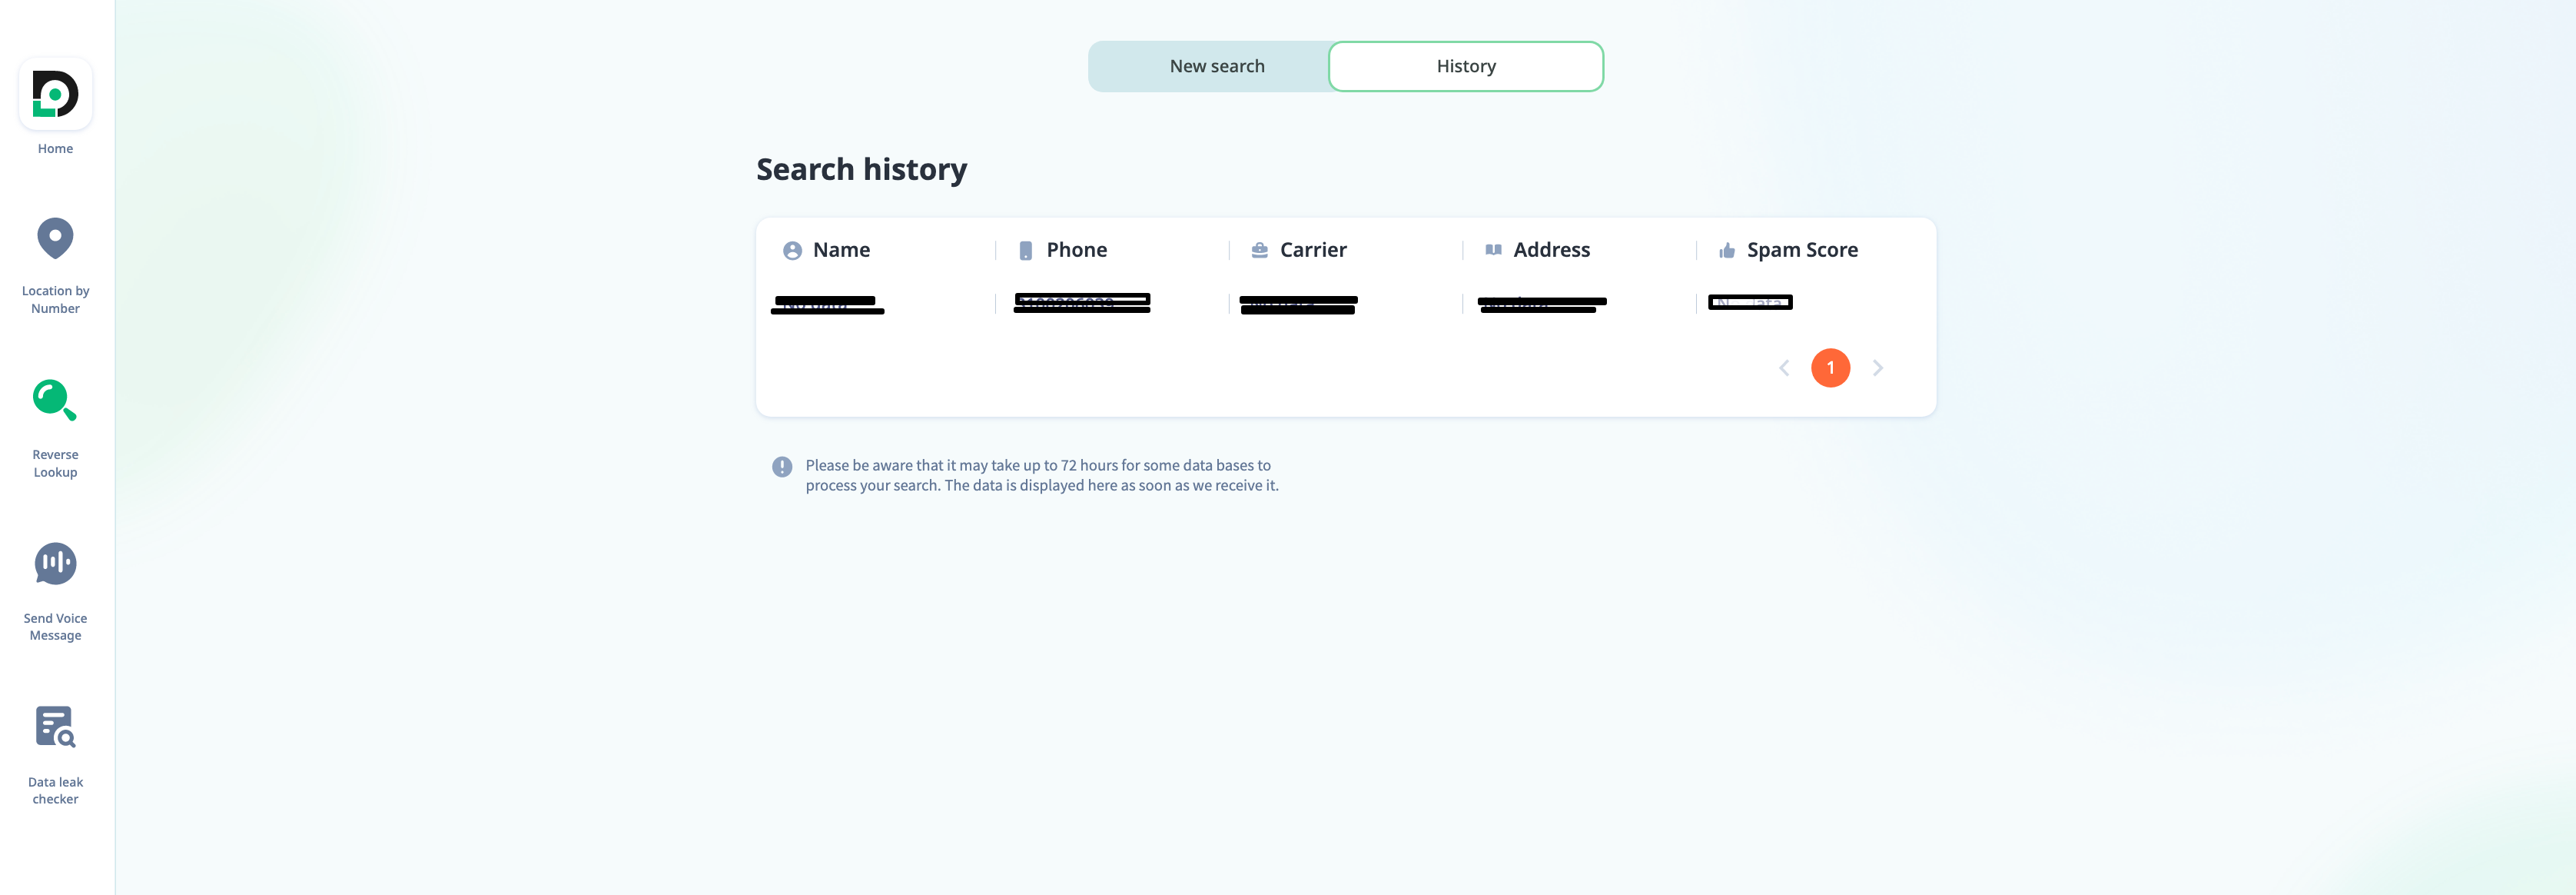The height and width of the screenshot is (895, 2576).
Task: Click the Home label in sidebar
Action: pos(55,149)
